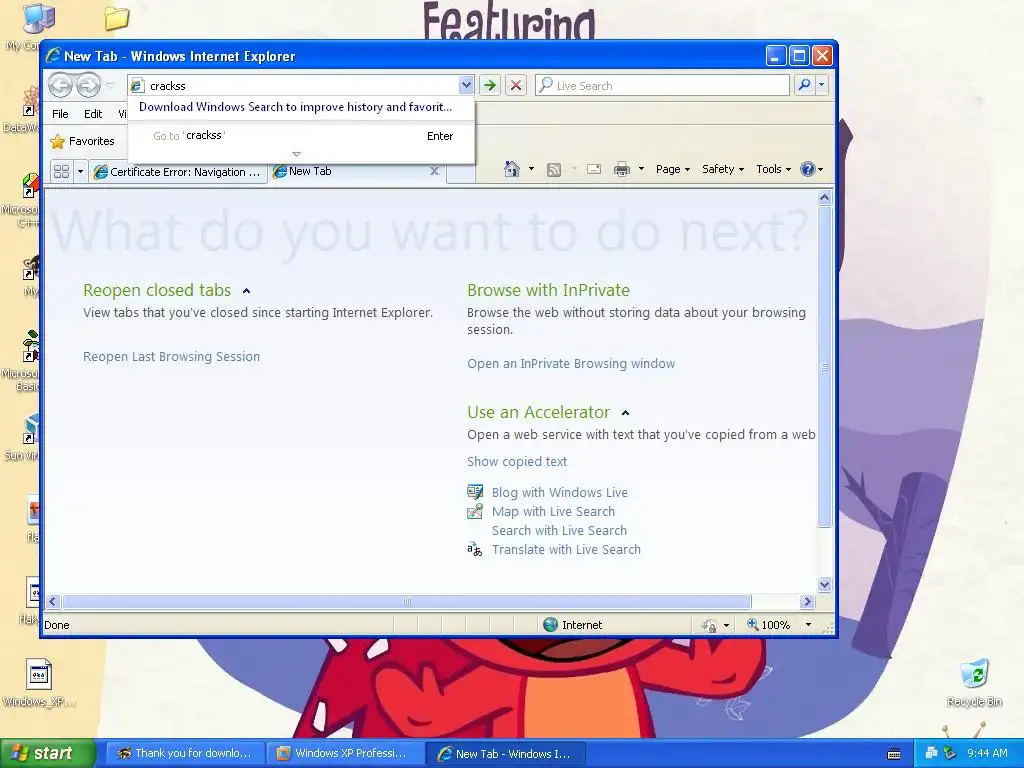Select Go to 'crackss' suggestion
Image resolution: width=1024 pixels, height=768 pixels.
pyautogui.click(x=301, y=136)
